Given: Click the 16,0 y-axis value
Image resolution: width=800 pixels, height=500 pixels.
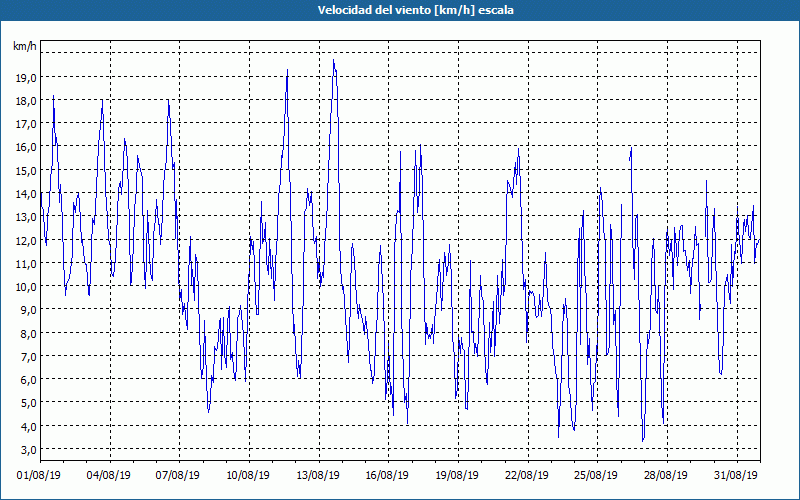Looking at the screenshot, I should 26,147.
